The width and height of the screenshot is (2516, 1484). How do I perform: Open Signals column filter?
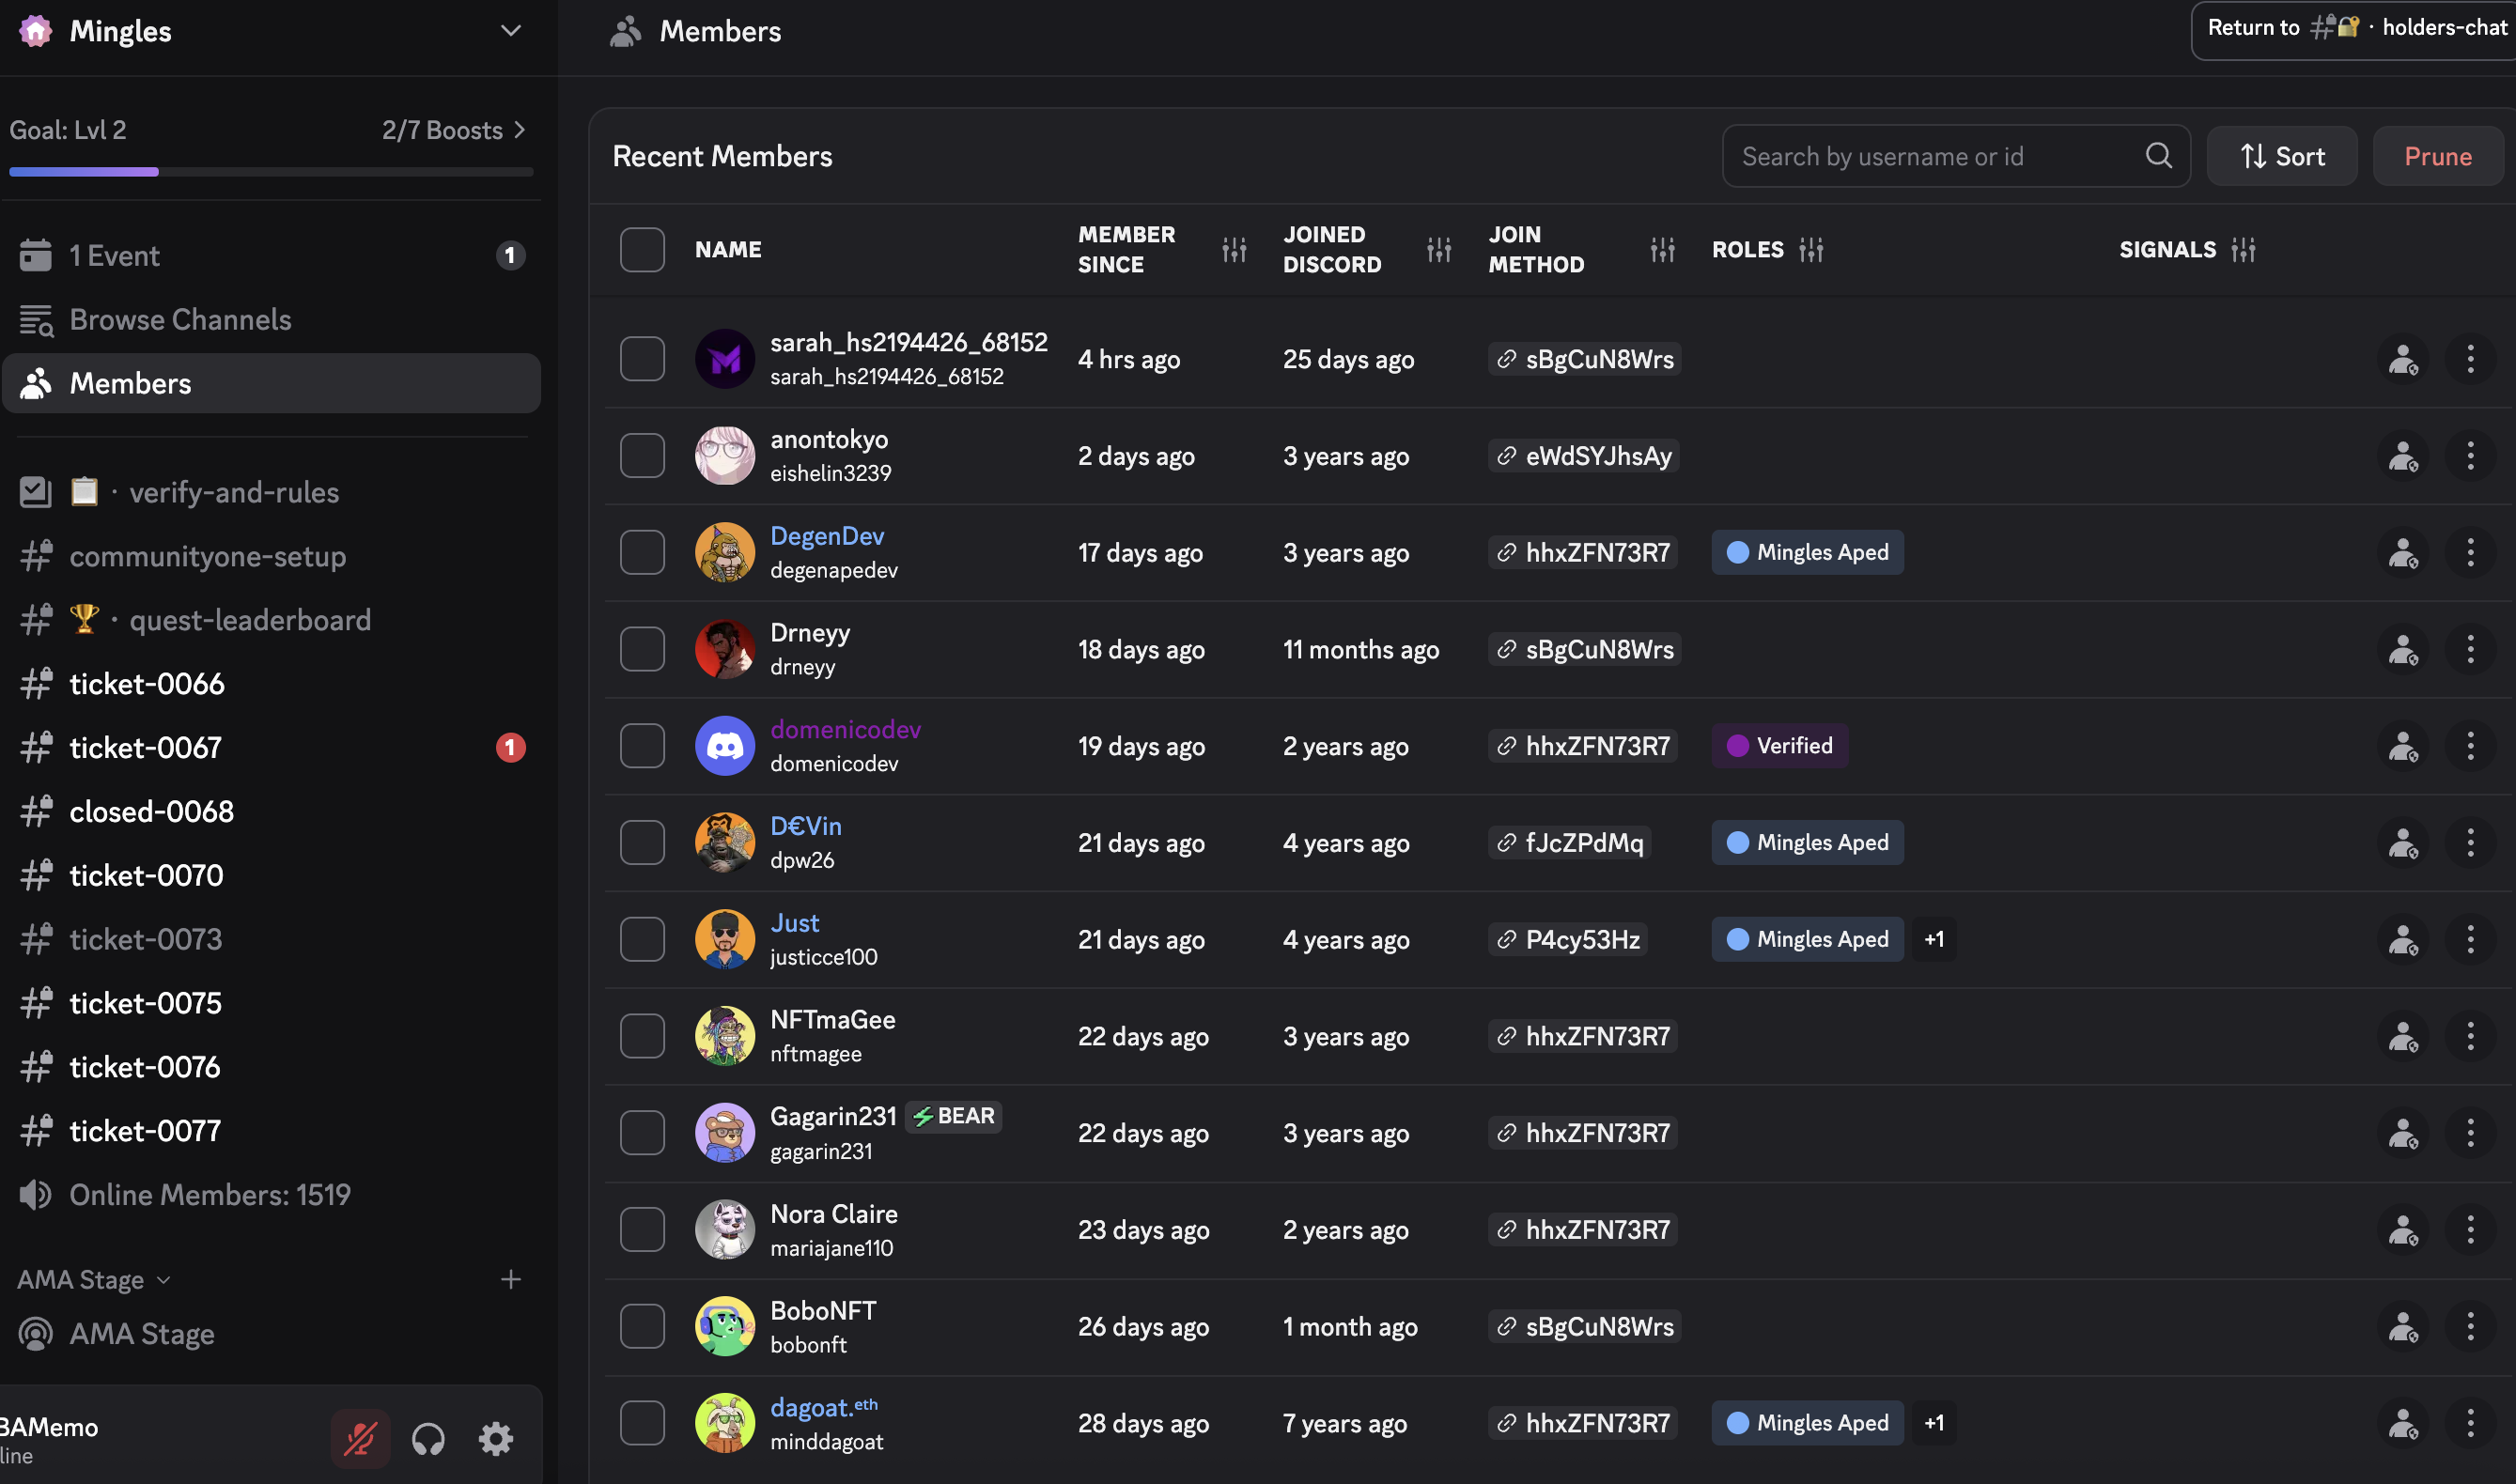2243,249
